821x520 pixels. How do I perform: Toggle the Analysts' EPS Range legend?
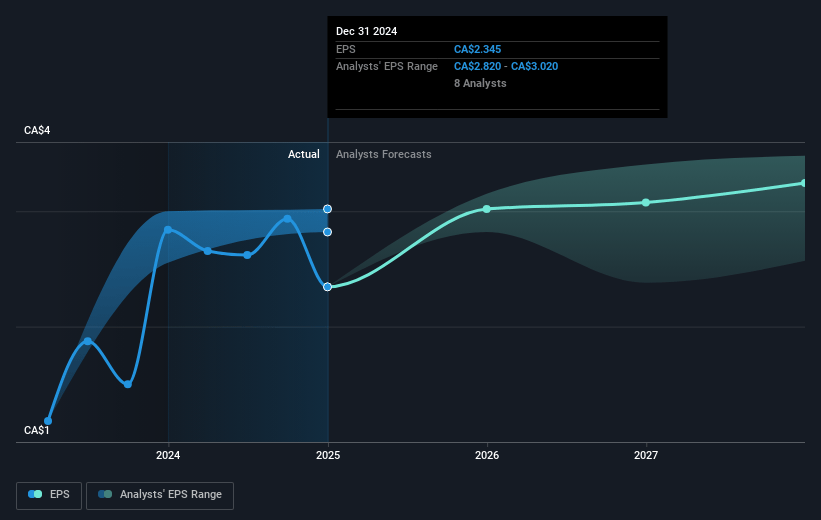click(x=160, y=495)
